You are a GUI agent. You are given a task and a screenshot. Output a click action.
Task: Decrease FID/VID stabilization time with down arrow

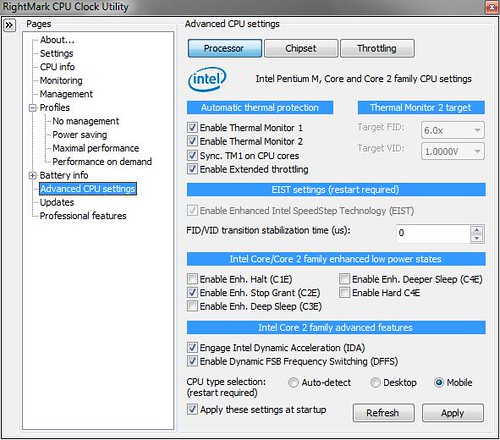click(x=477, y=238)
